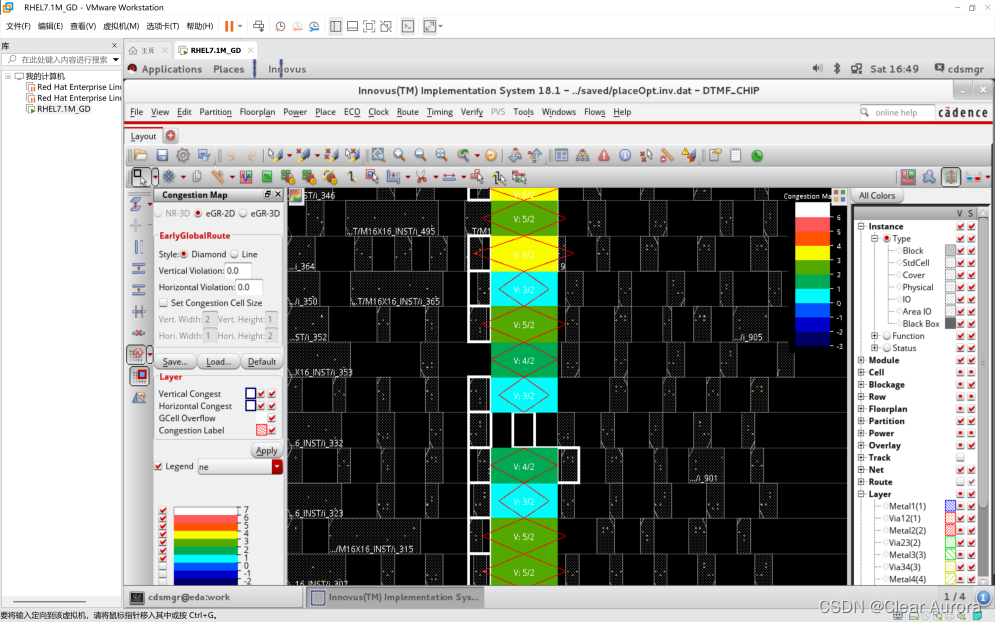The image size is (996, 623).
Task: Expand the Floorplan tree node
Action: 861,409
